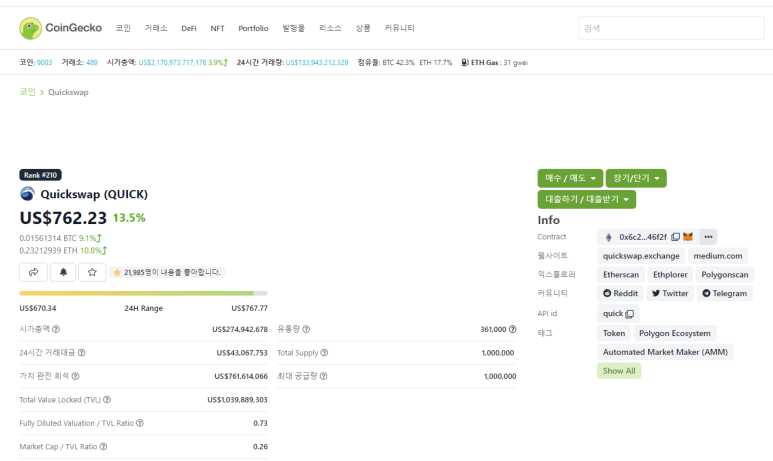This screenshot has height=461, width=773.
Task: Click the 24h volume US$133,943,212,329 link
Action: (x=317, y=63)
